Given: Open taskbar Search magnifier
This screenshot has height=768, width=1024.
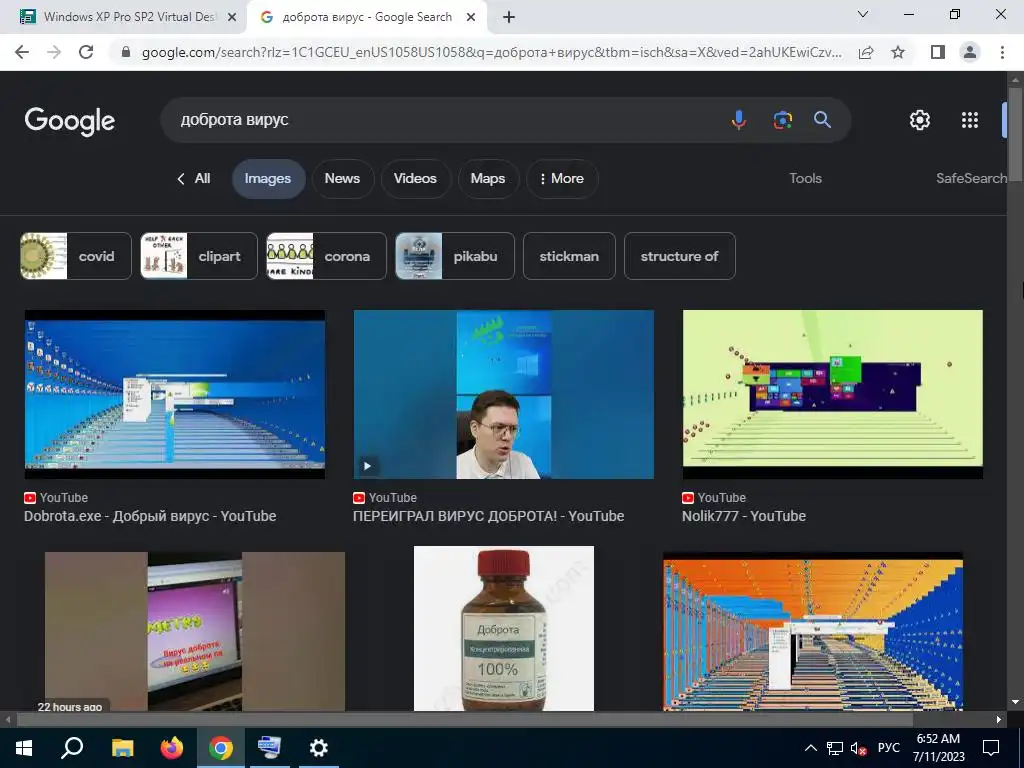Looking at the screenshot, I should pyautogui.click(x=72, y=748).
